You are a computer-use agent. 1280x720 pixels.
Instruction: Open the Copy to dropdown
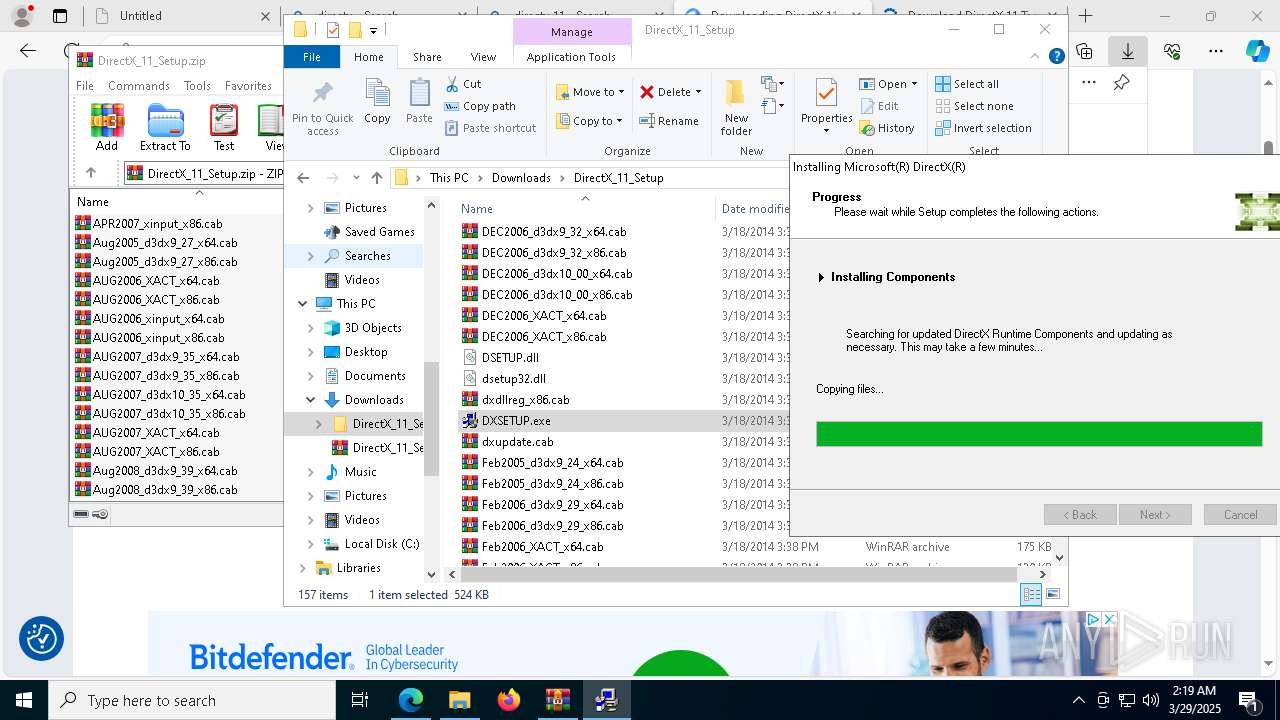(x=590, y=121)
